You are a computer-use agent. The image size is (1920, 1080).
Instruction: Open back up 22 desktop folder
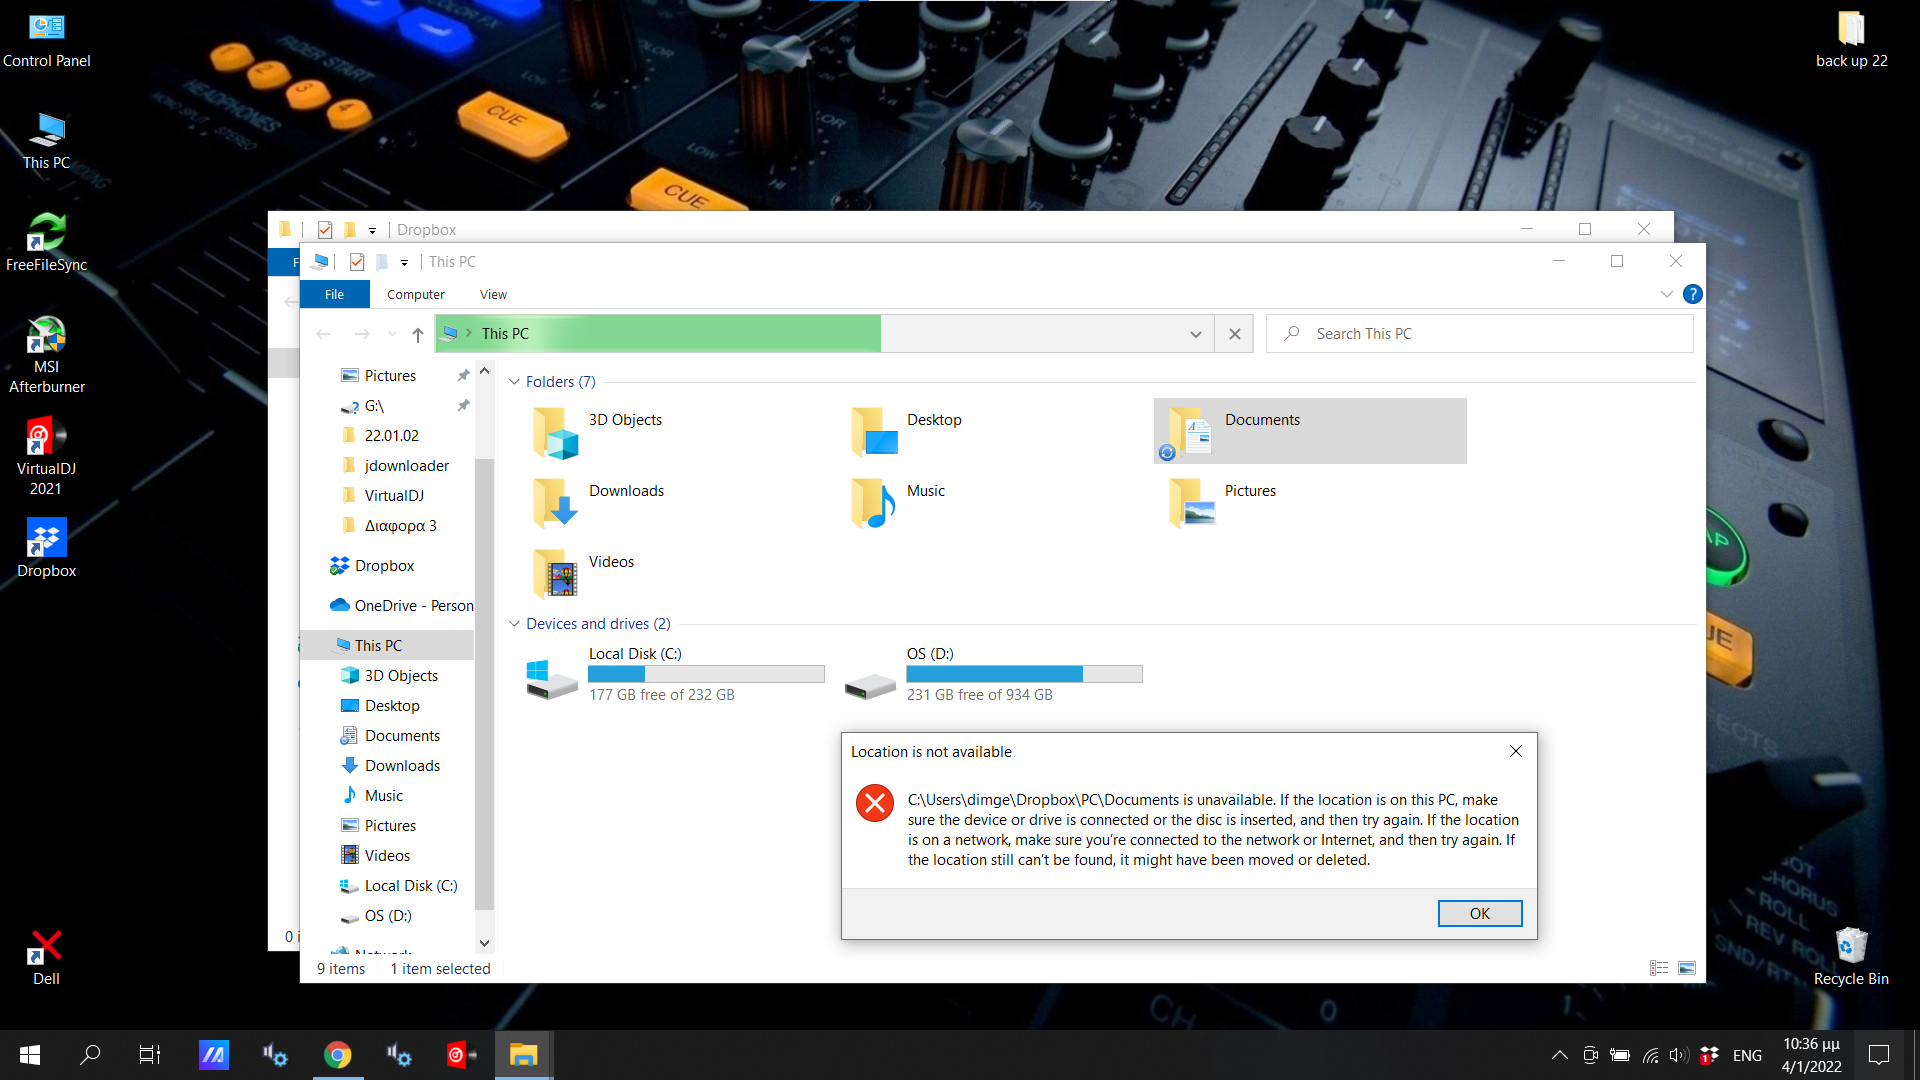click(1851, 40)
